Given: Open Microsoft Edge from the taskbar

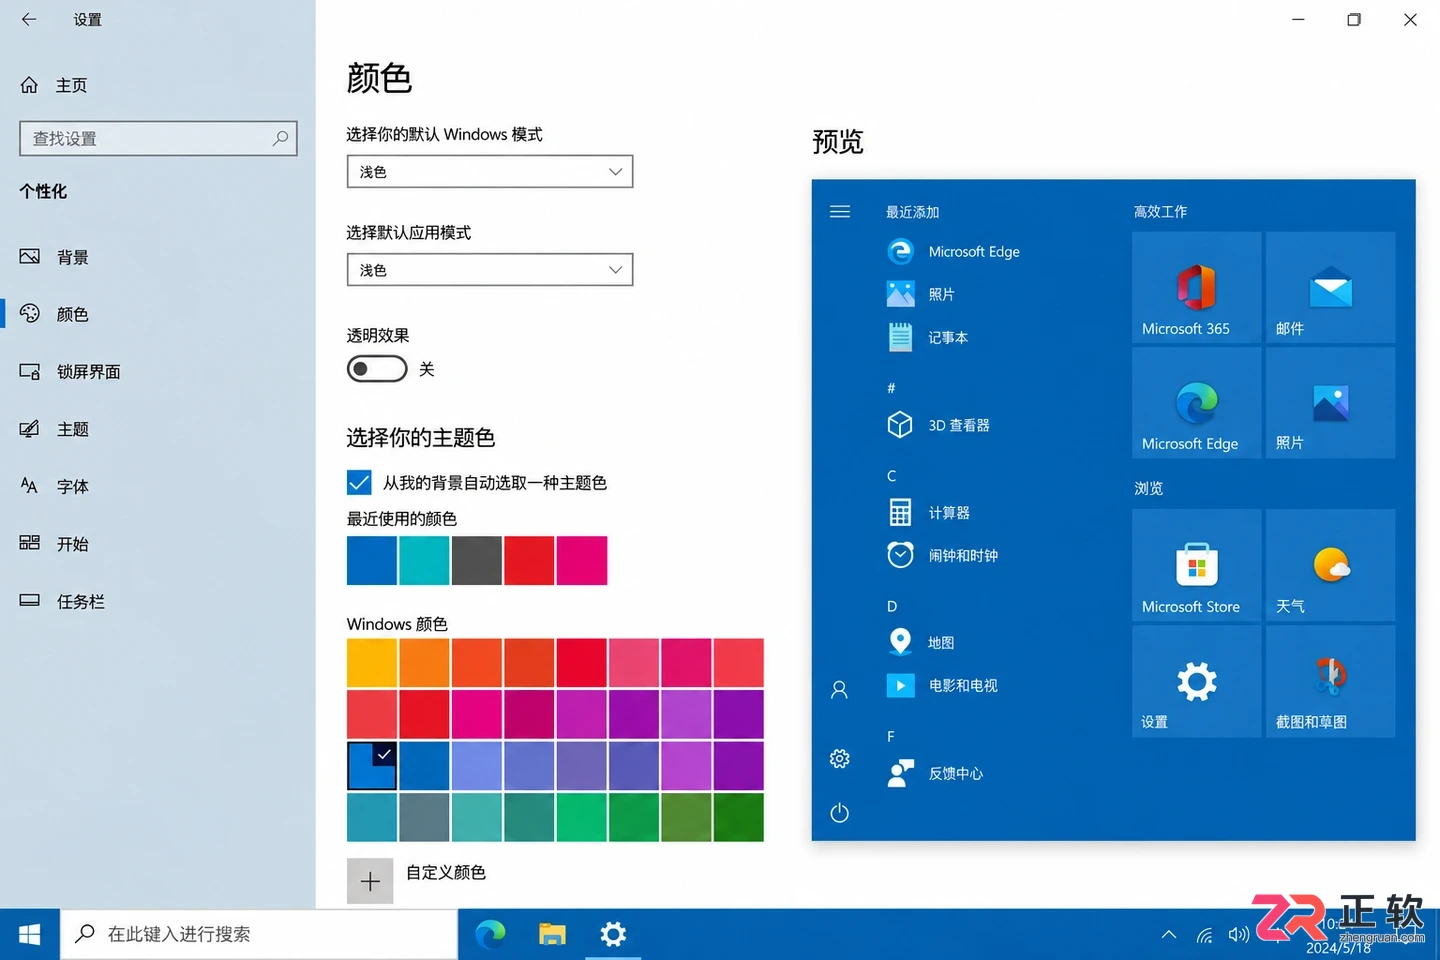Looking at the screenshot, I should (490, 934).
